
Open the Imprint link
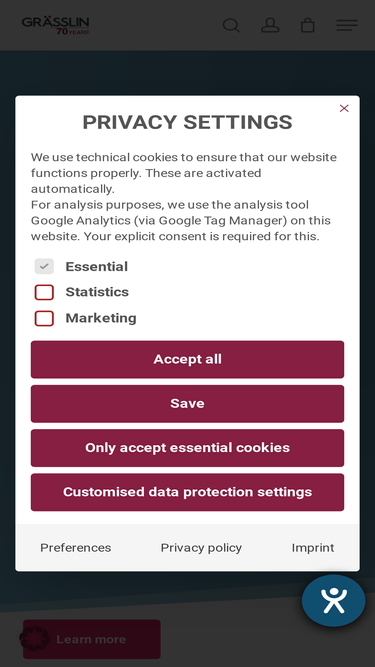pos(313,547)
